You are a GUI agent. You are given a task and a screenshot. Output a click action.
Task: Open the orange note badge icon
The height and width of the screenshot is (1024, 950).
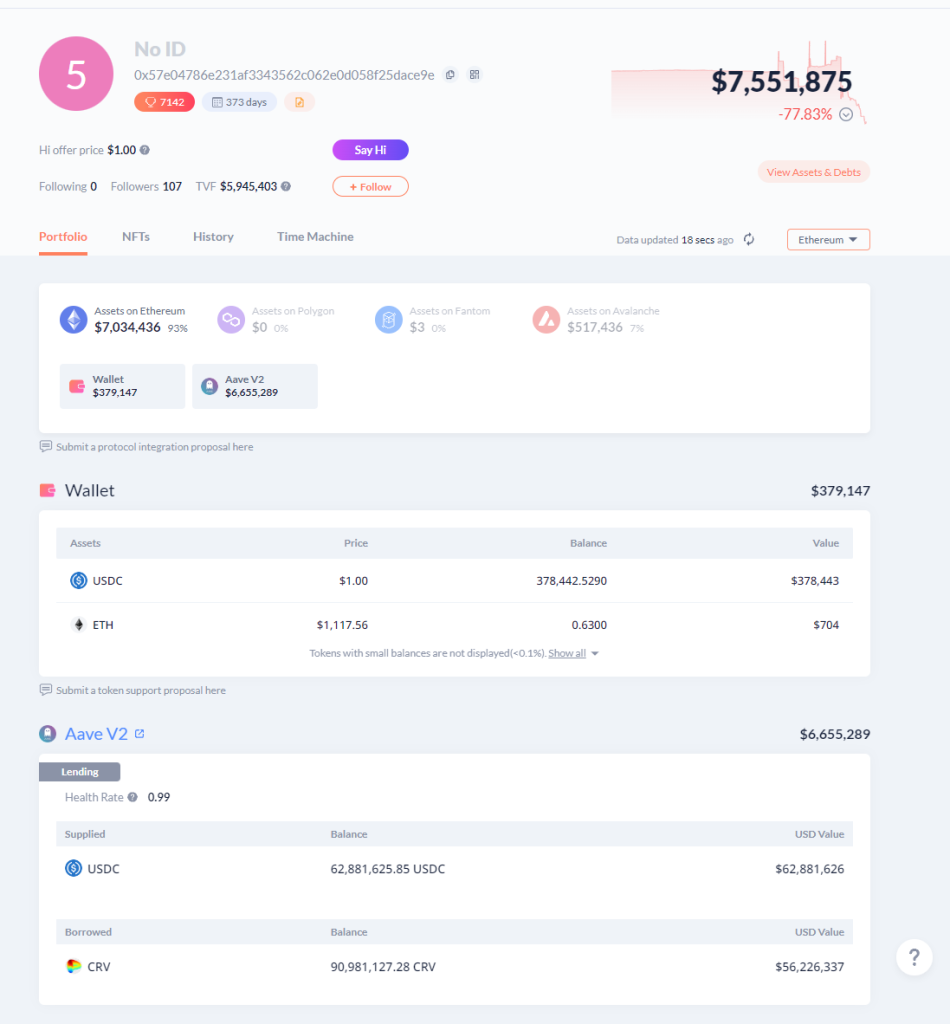(x=299, y=102)
